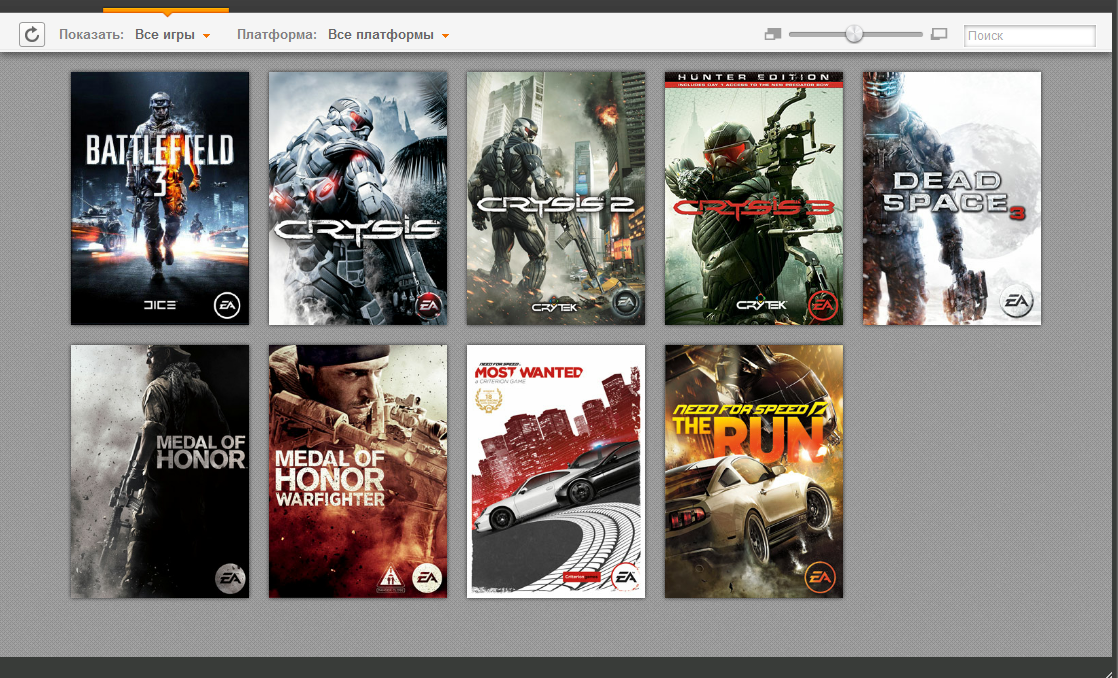Image resolution: width=1118 pixels, height=678 pixels.
Task: Click the "Платформа:" label
Action: (277, 35)
